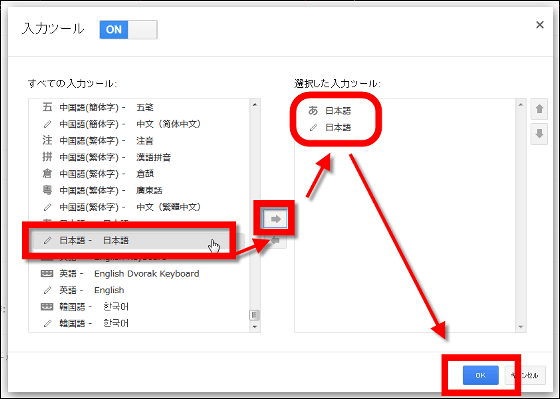Move selected input tool down
The height and width of the screenshot is (399, 560).
click(539, 134)
